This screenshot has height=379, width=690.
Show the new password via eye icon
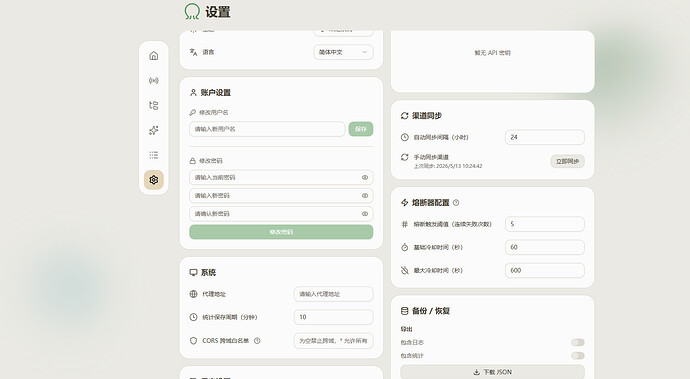pyautogui.click(x=365, y=195)
